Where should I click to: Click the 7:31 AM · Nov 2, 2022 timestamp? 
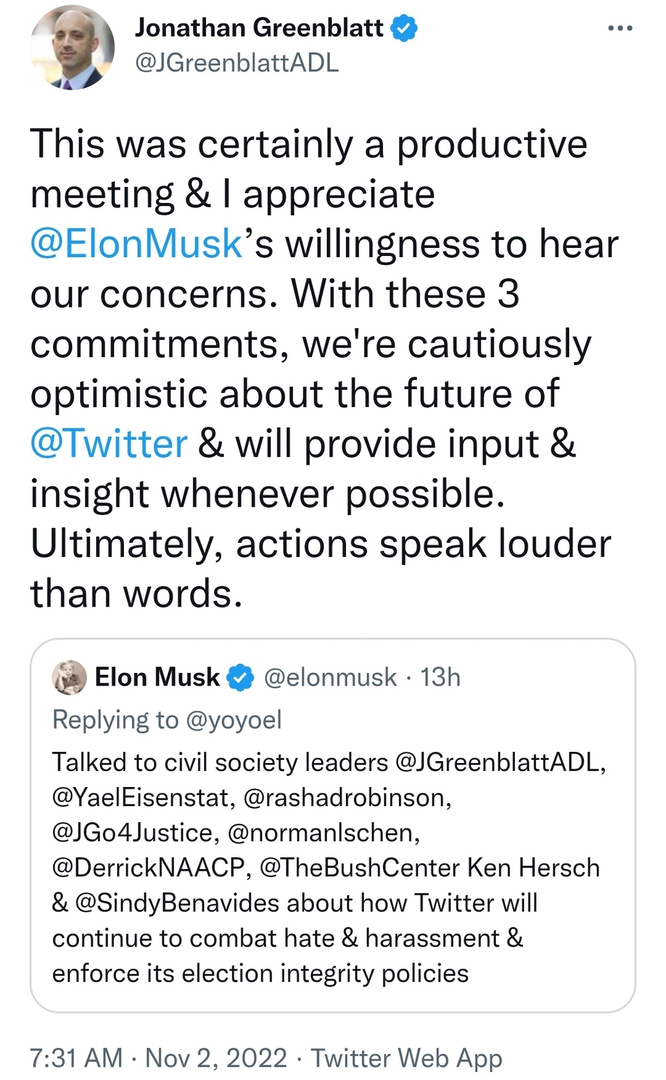pyautogui.click(x=161, y=1057)
